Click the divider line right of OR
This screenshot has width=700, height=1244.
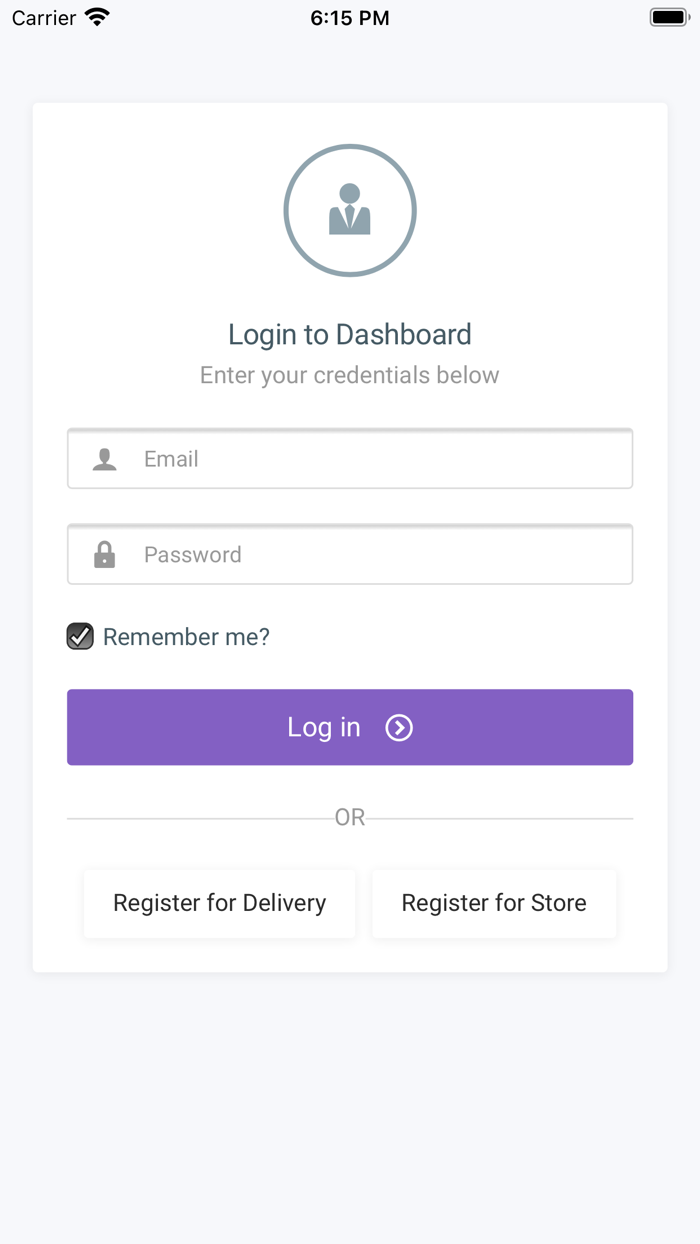(x=500, y=819)
